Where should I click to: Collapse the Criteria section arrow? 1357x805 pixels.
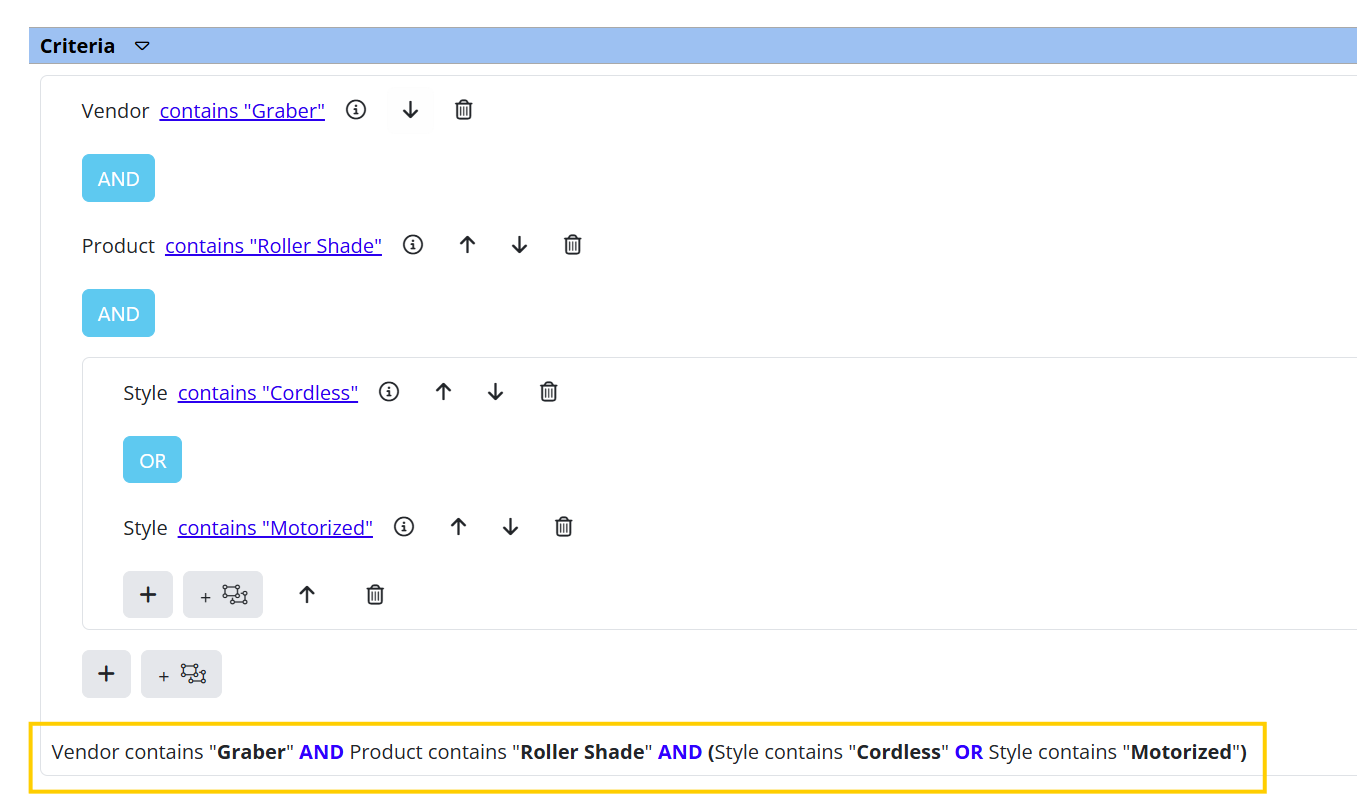[142, 46]
